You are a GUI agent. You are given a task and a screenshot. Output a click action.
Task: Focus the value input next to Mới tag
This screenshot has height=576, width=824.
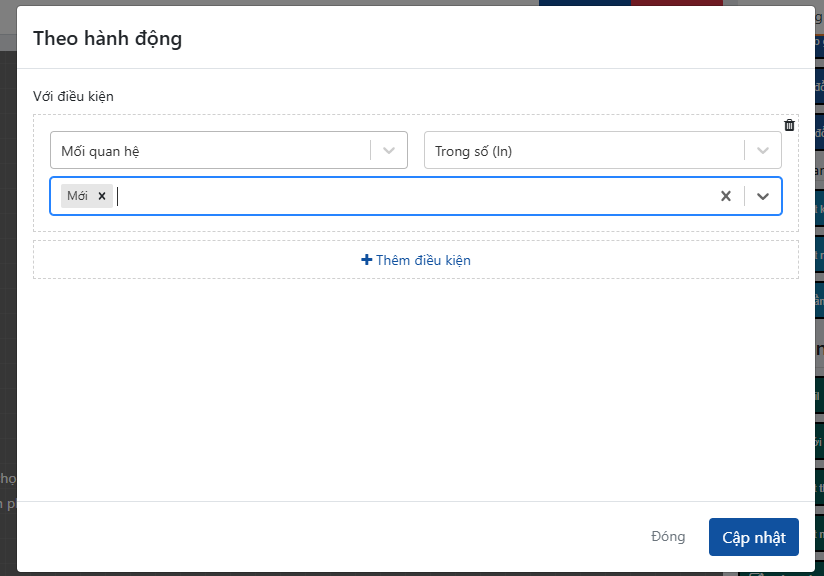point(400,196)
